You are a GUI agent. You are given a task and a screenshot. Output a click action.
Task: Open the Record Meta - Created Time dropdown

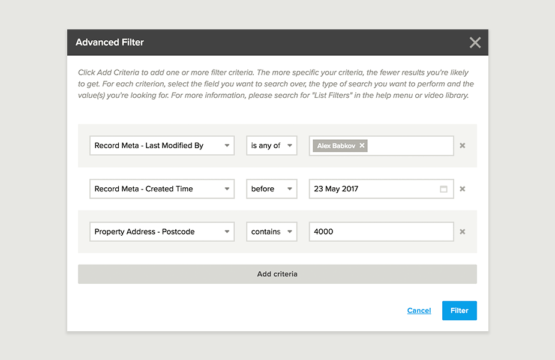click(162, 189)
